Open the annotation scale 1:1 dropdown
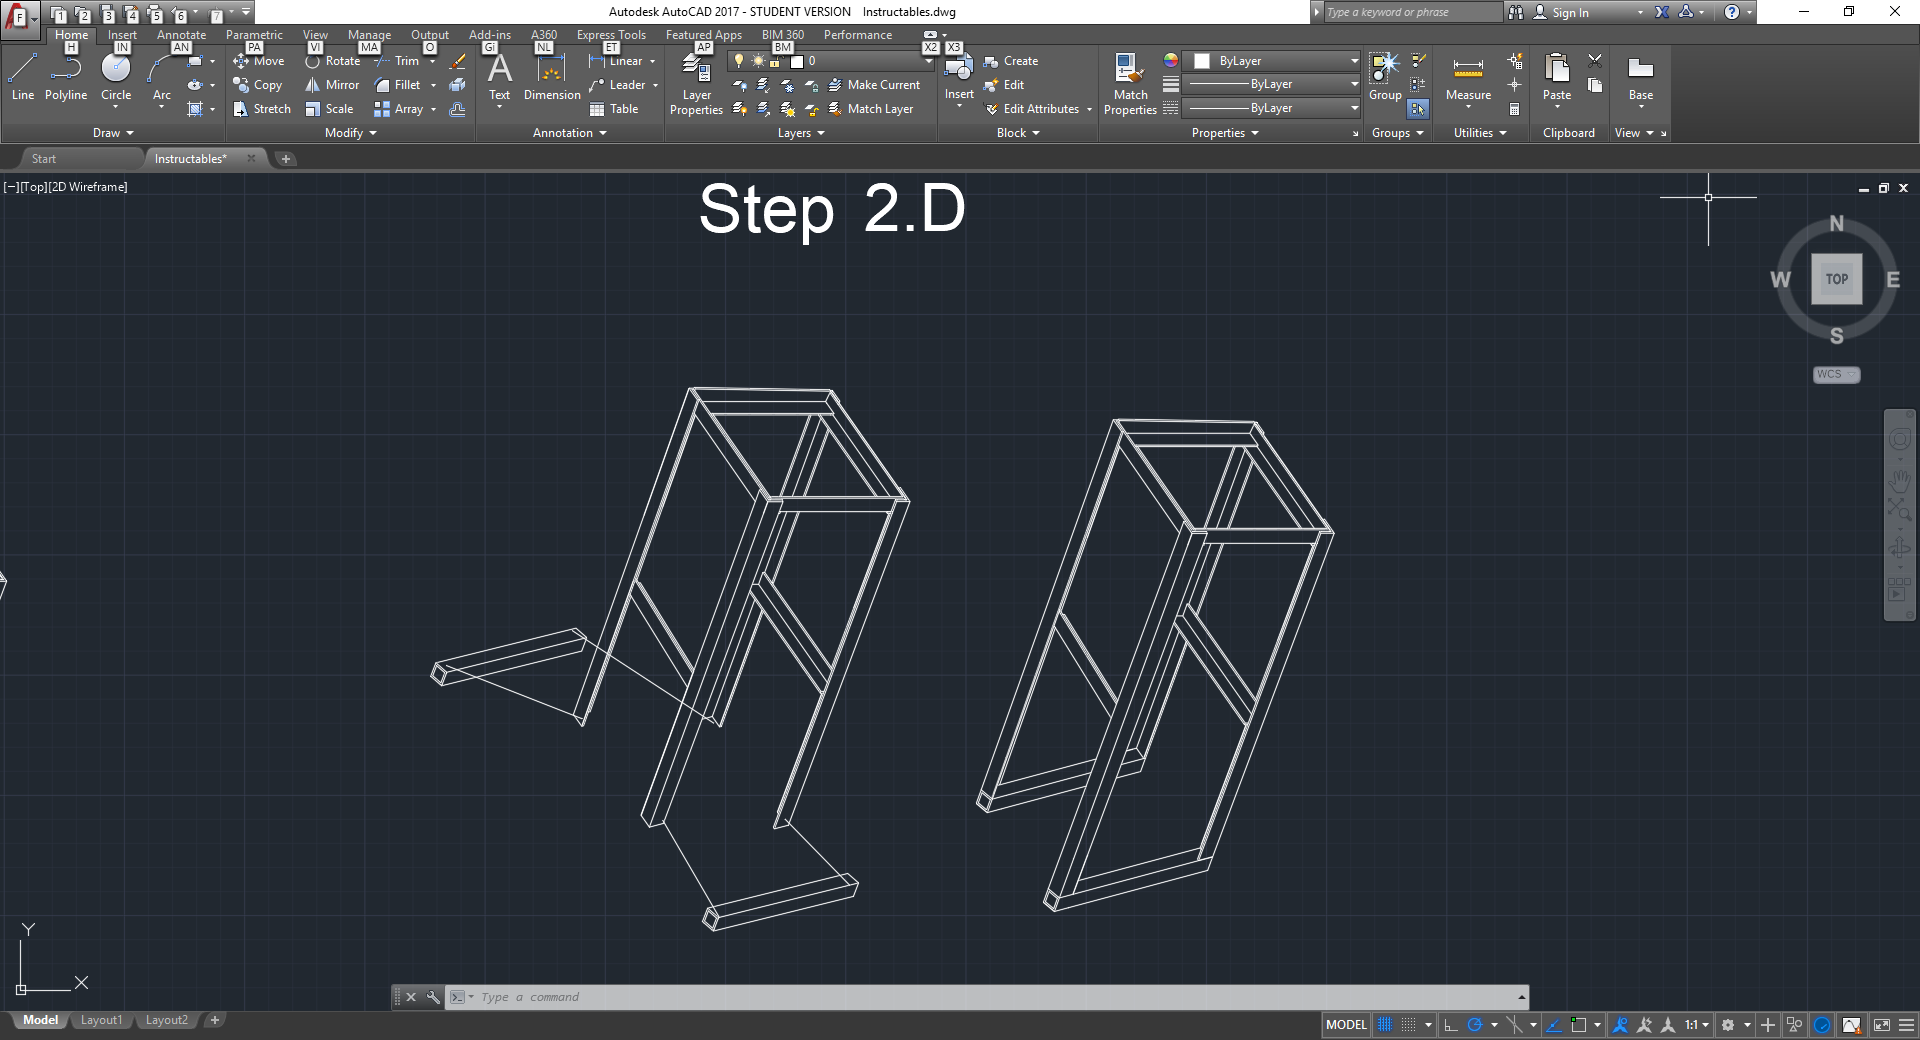This screenshot has width=1920, height=1040. [1697, 1025]
